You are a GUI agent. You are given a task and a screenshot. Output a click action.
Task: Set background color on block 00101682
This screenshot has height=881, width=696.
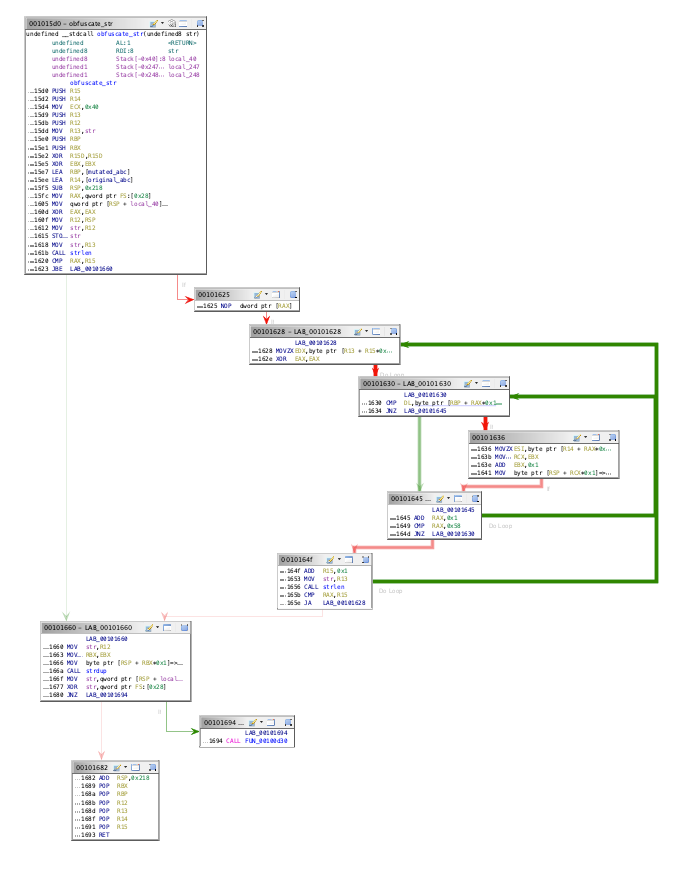(x=117, y=768)
